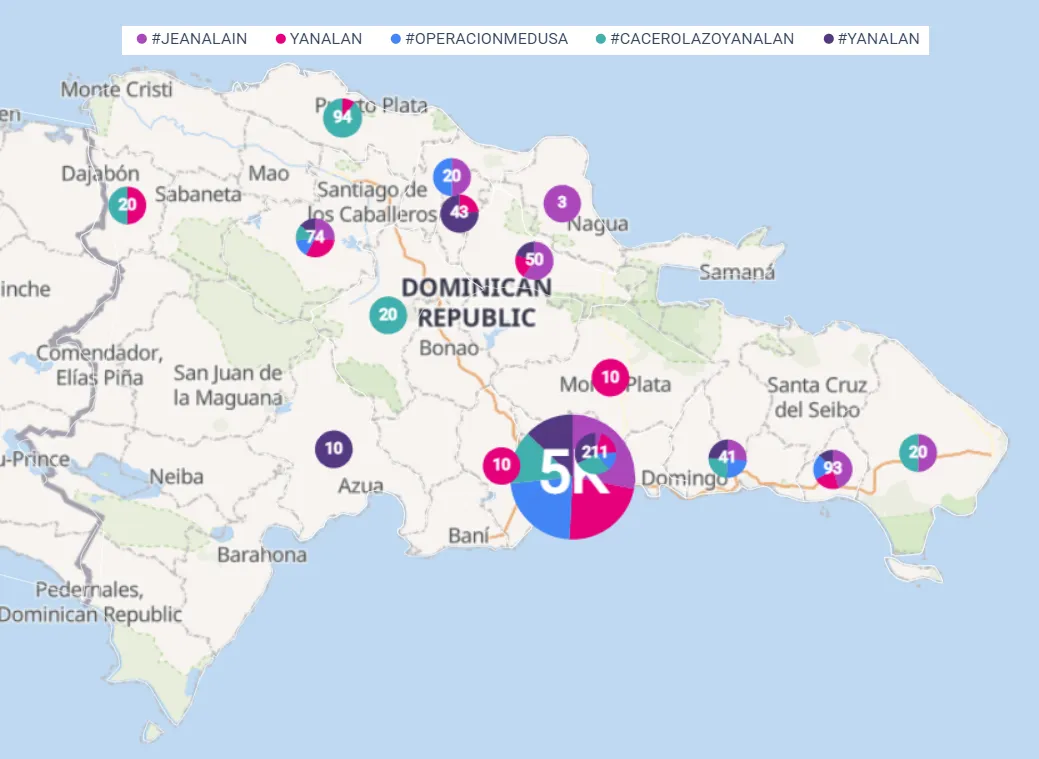This screenshot has height=759, width=1039.
Task: Select the 74 pie cluster marker
Action: (x=315, y=238)
